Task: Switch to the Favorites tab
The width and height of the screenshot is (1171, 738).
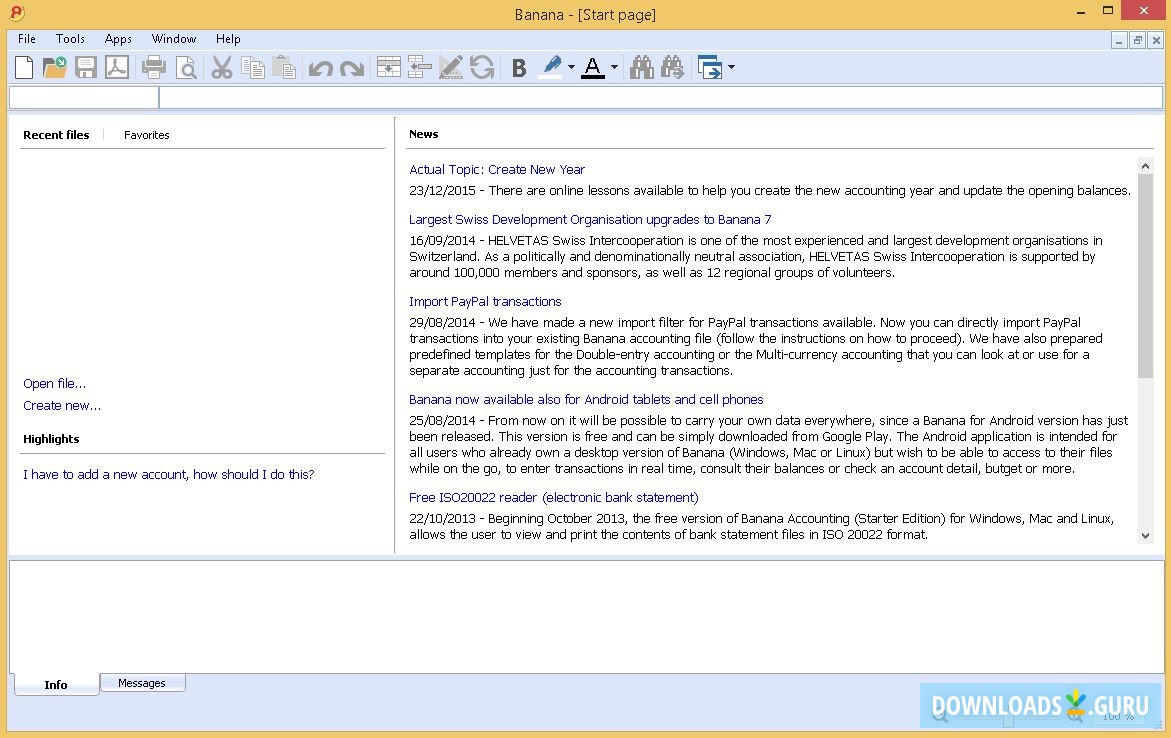Action: point(146,135)
